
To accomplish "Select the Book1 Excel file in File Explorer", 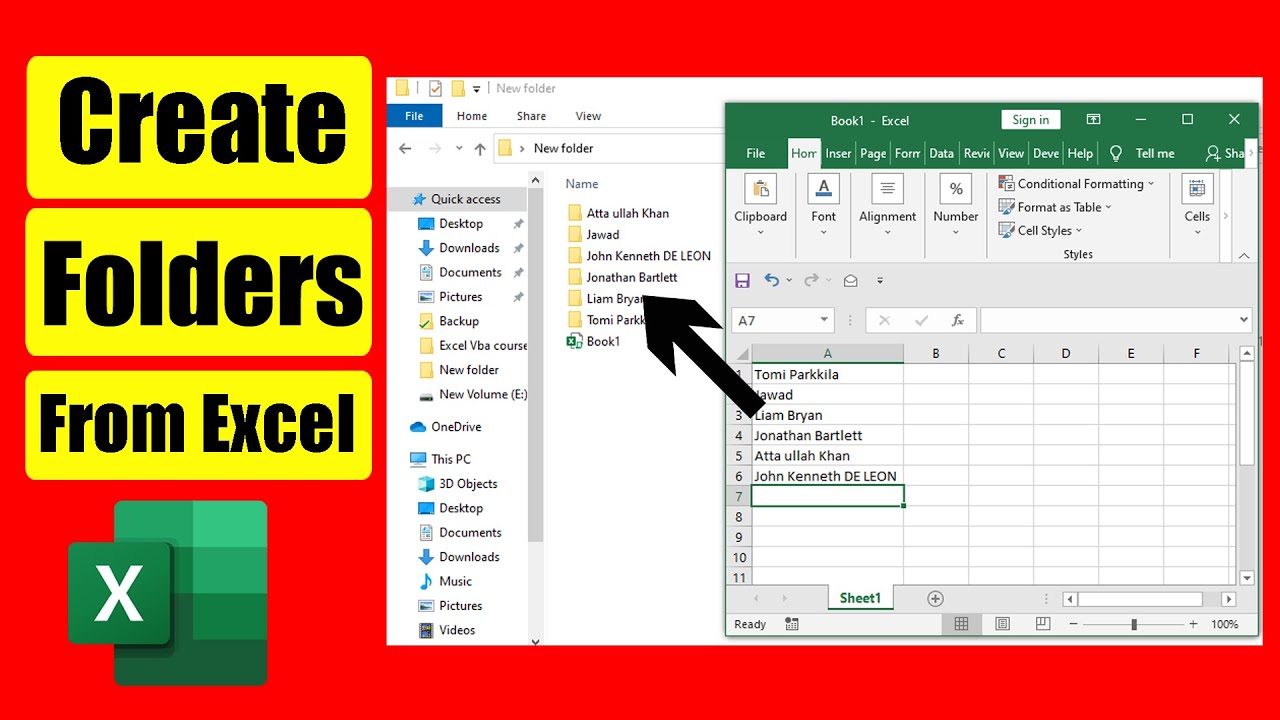I will point(593,342).
